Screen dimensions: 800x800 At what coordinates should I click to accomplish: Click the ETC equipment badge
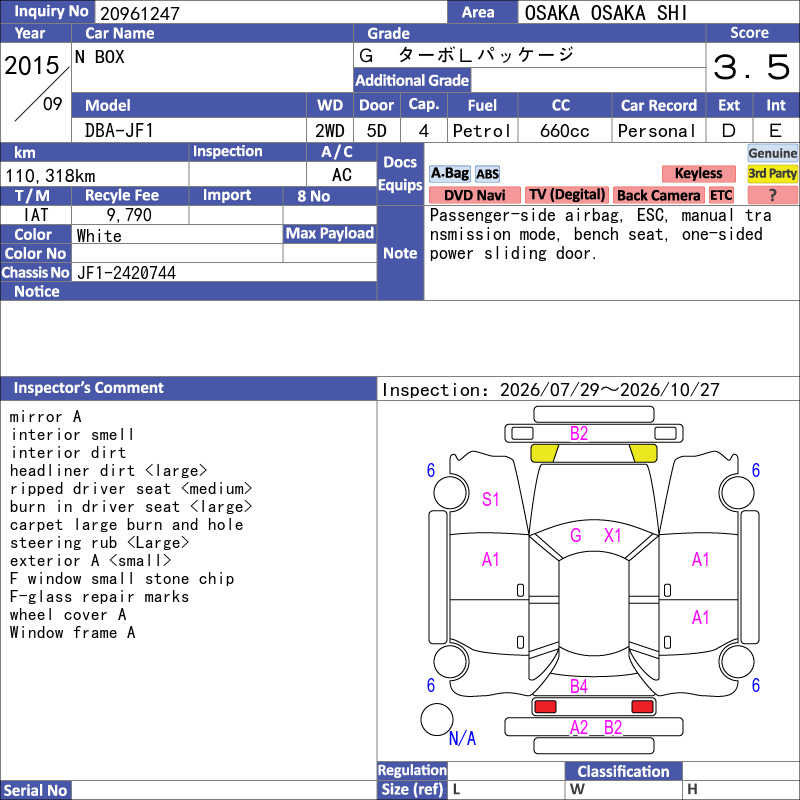pyautogui.click(x=721, y=195)
